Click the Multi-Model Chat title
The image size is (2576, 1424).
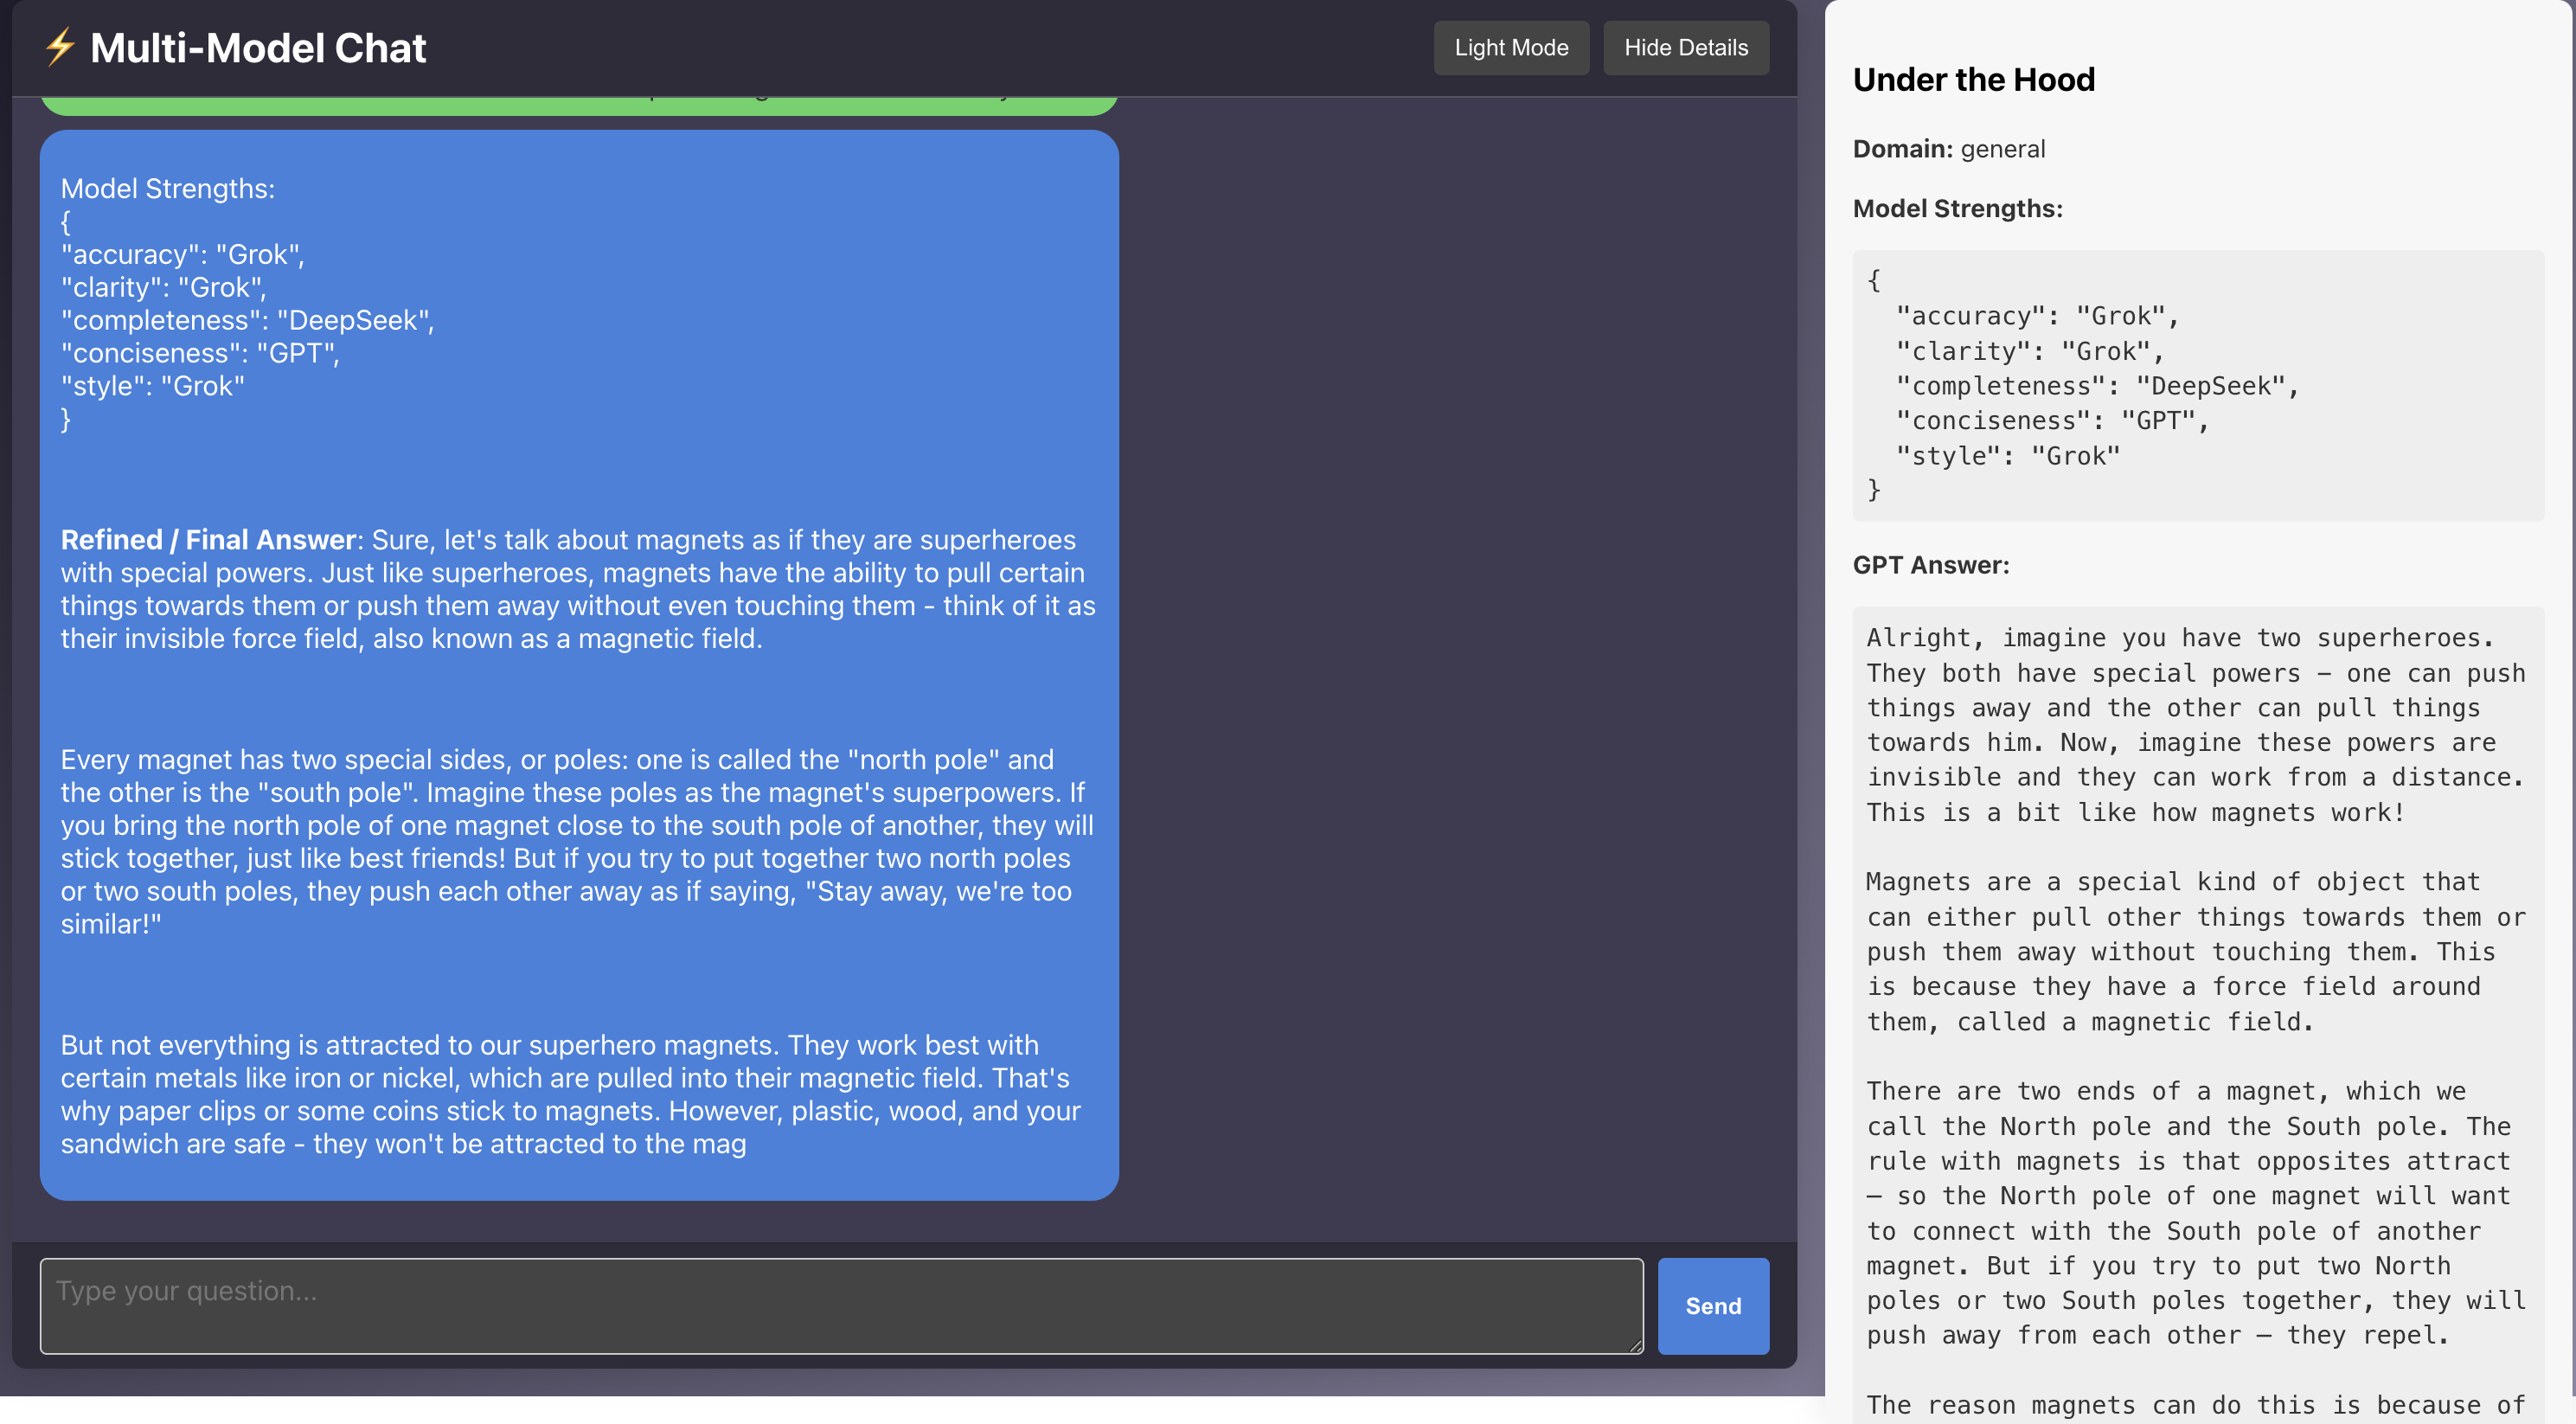point(258,48)
